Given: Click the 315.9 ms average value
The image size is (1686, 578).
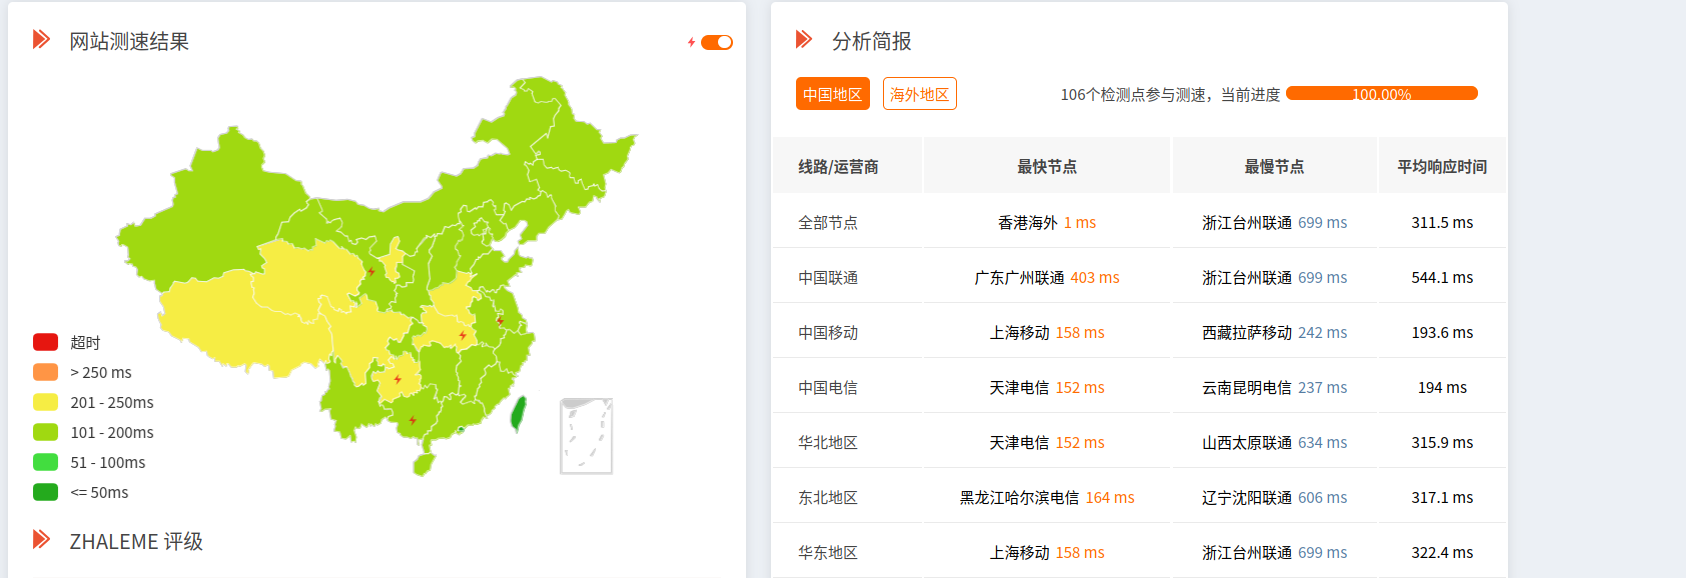Looking at the screenshot, I should 1442,442.
